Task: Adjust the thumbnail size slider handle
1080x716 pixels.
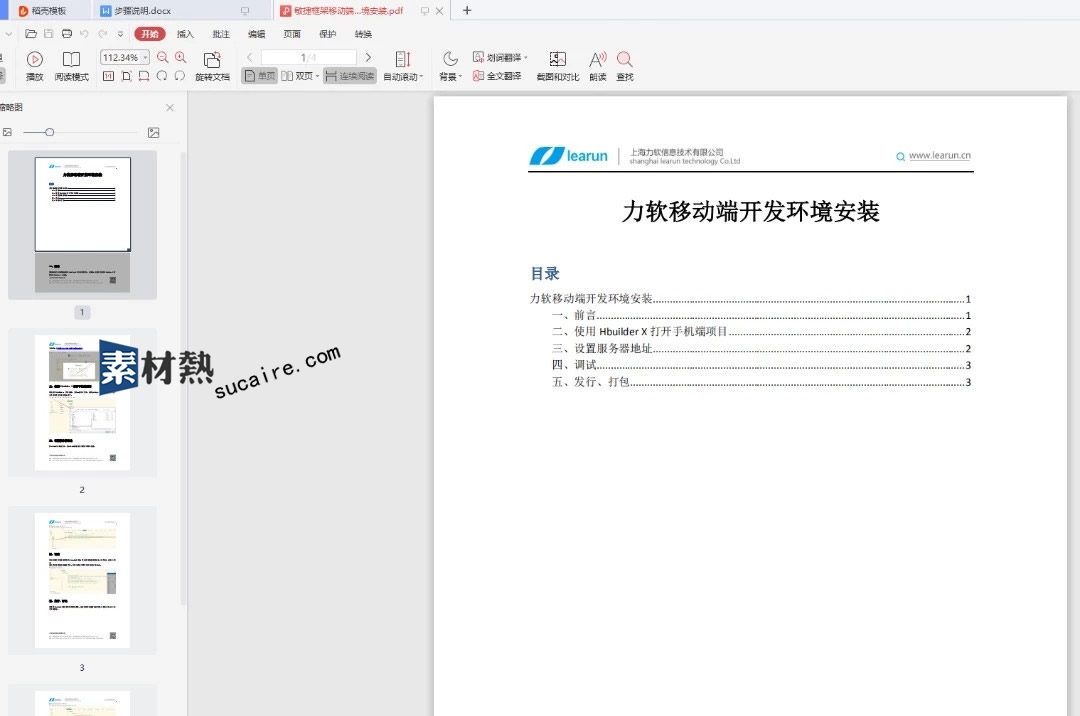Action: coord(50,132)
